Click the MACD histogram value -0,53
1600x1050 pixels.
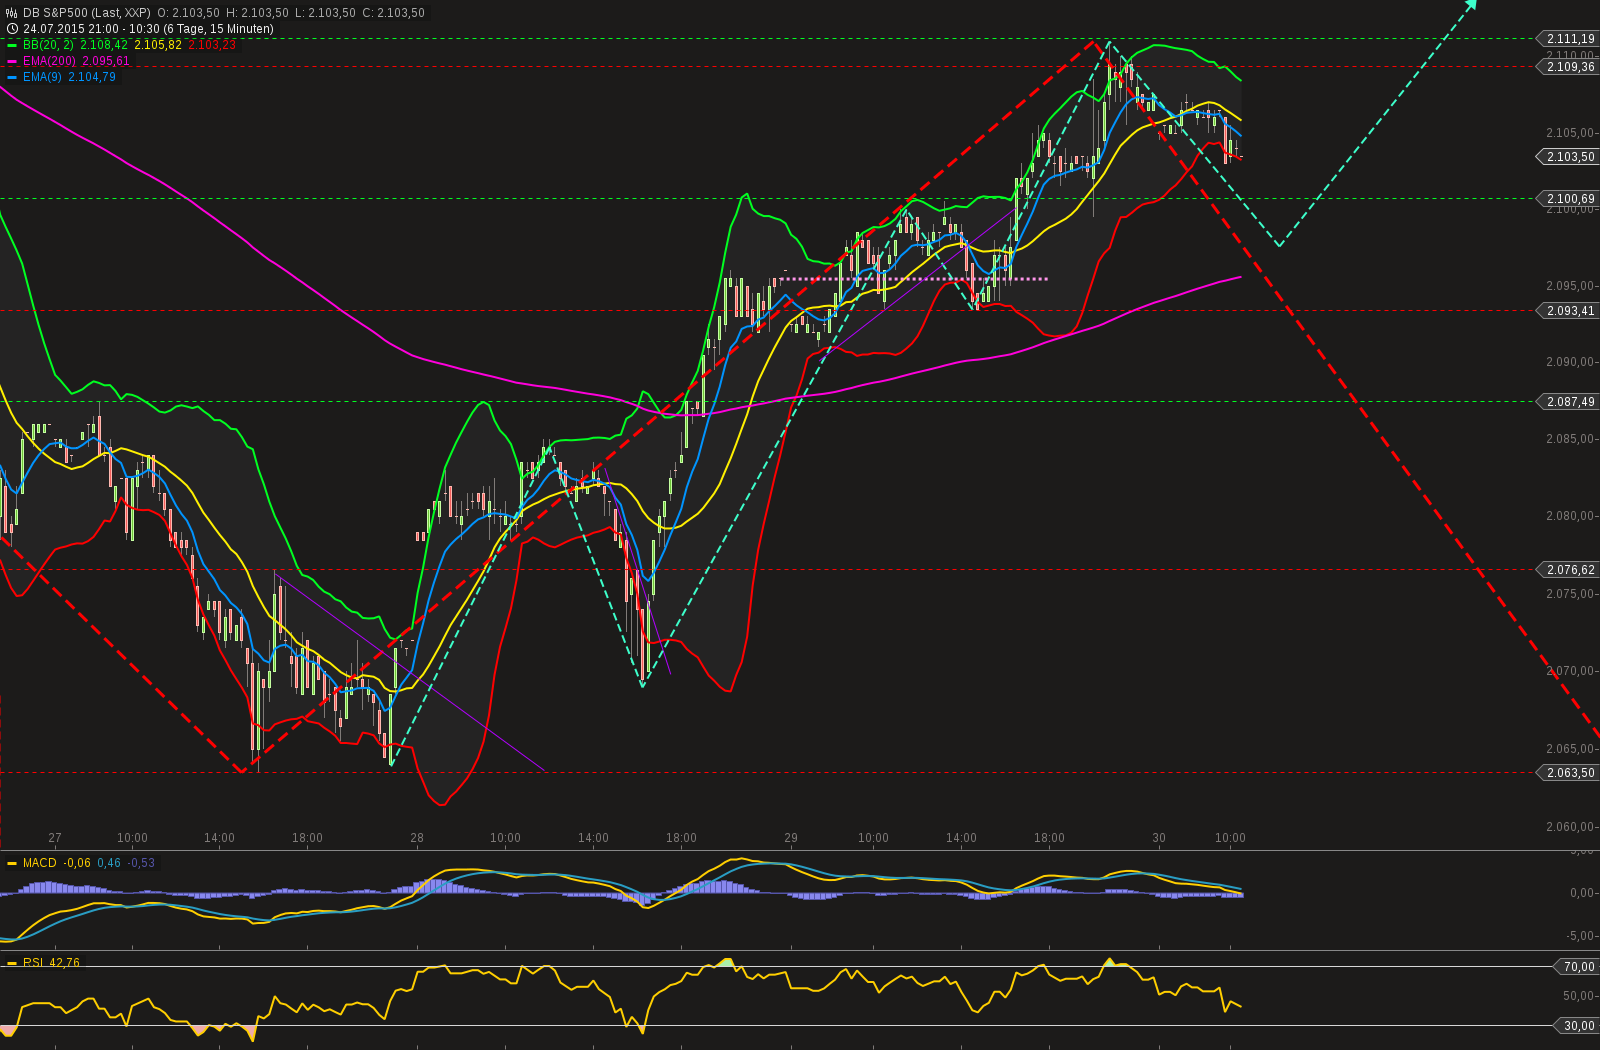(142, 863)
